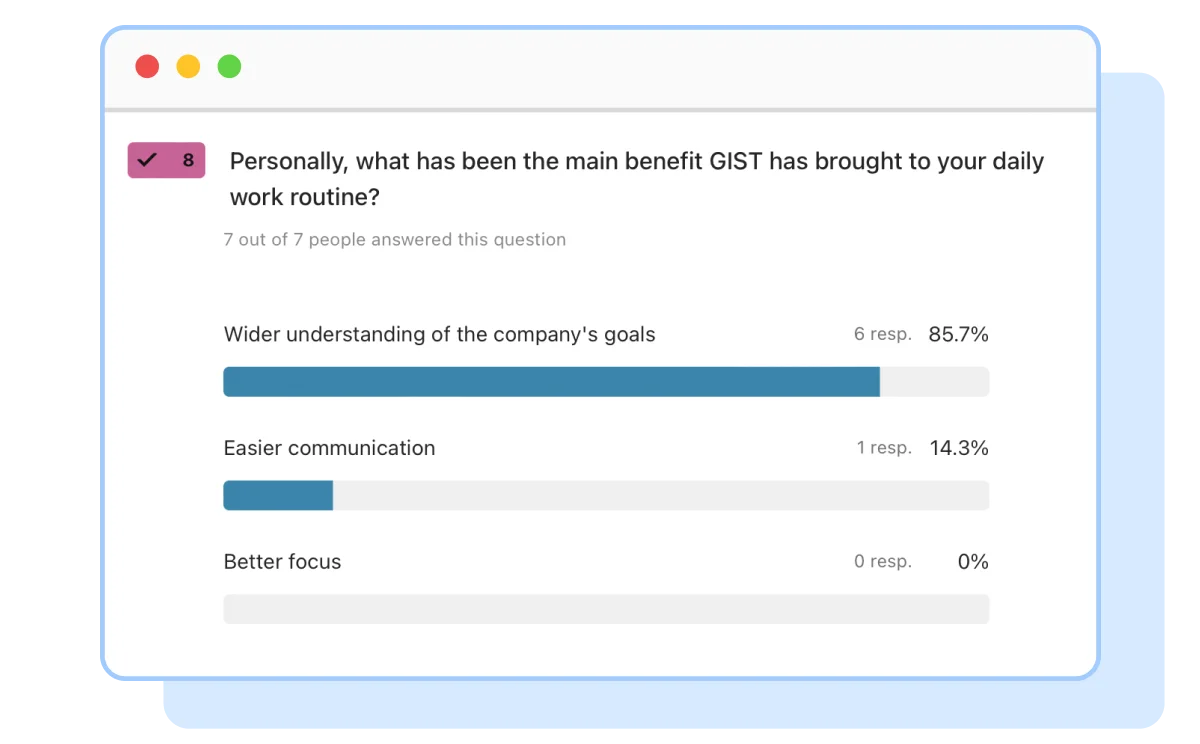Click the 'Easier communication' answer label
This screenshot has width=1200, height=744.
click(x=329, y=448)
